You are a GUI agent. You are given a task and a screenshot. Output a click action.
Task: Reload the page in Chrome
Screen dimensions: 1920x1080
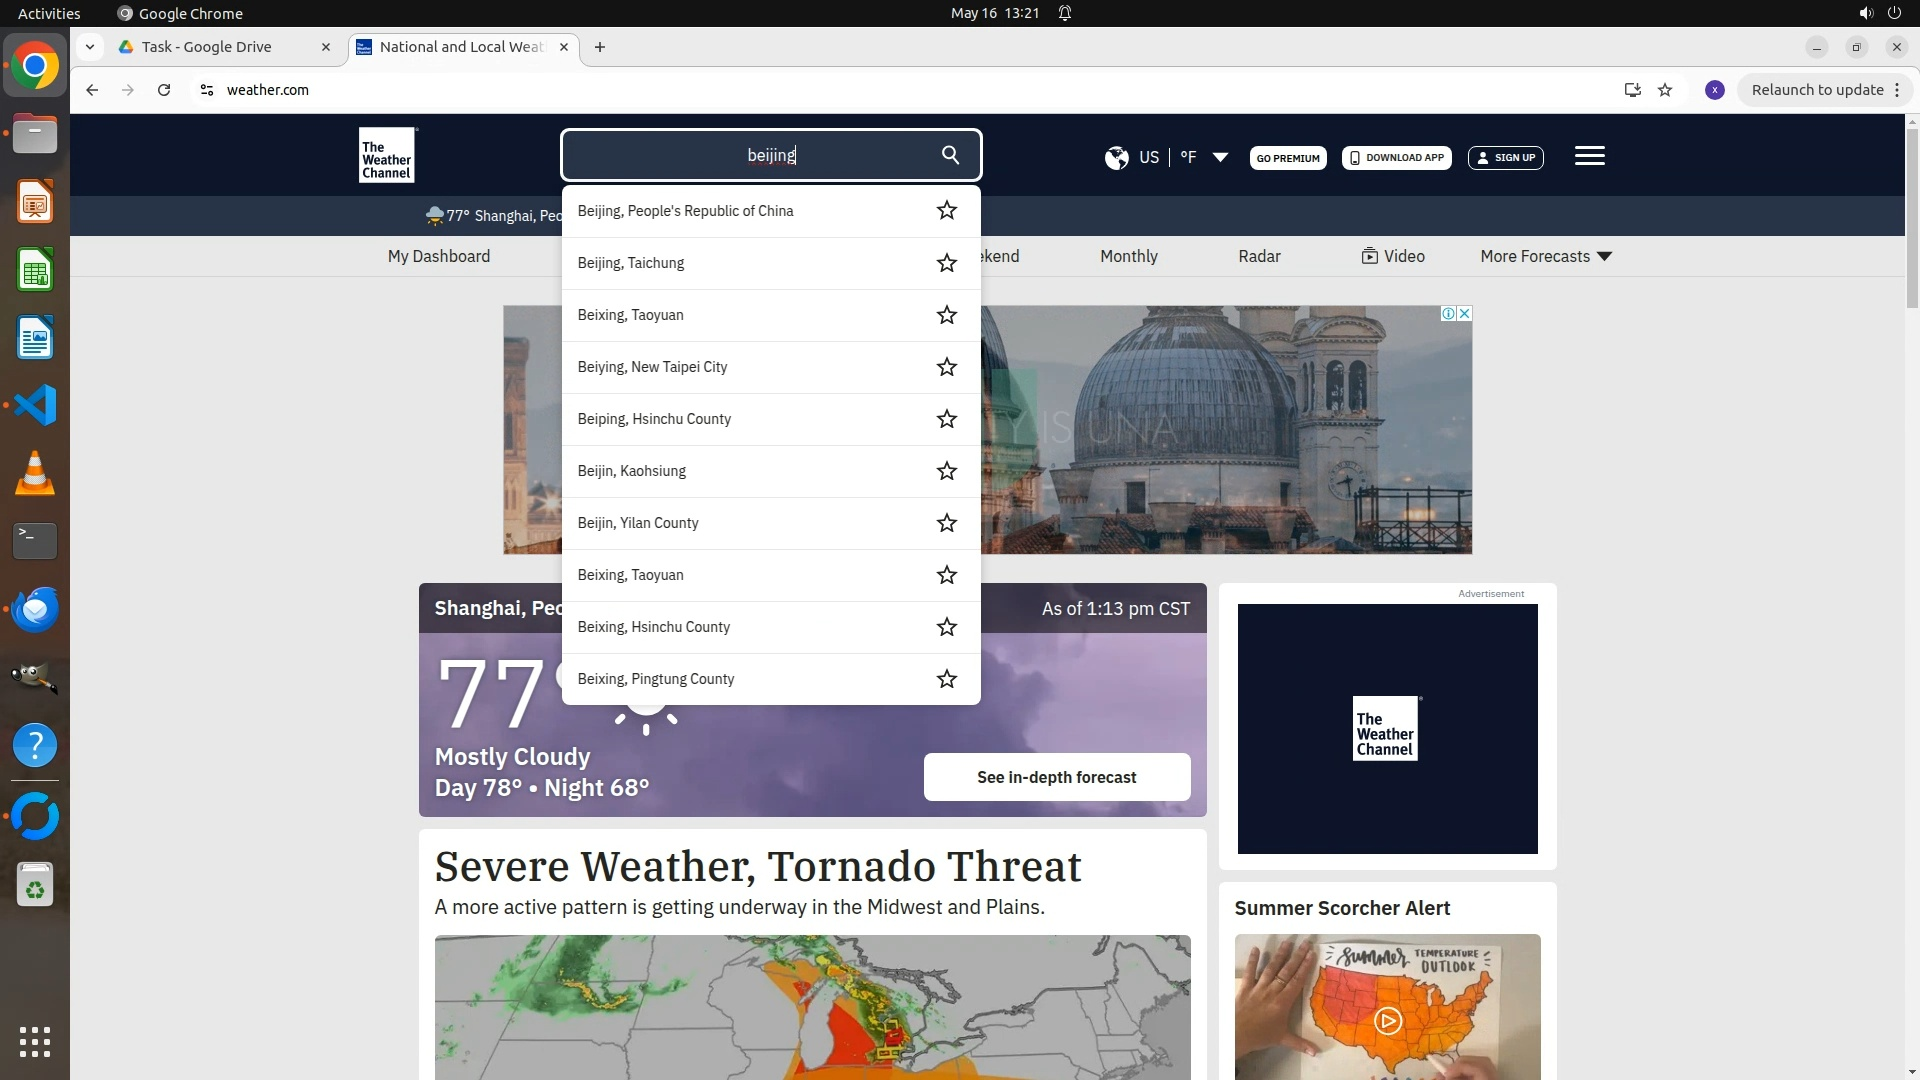click(164, 90)
